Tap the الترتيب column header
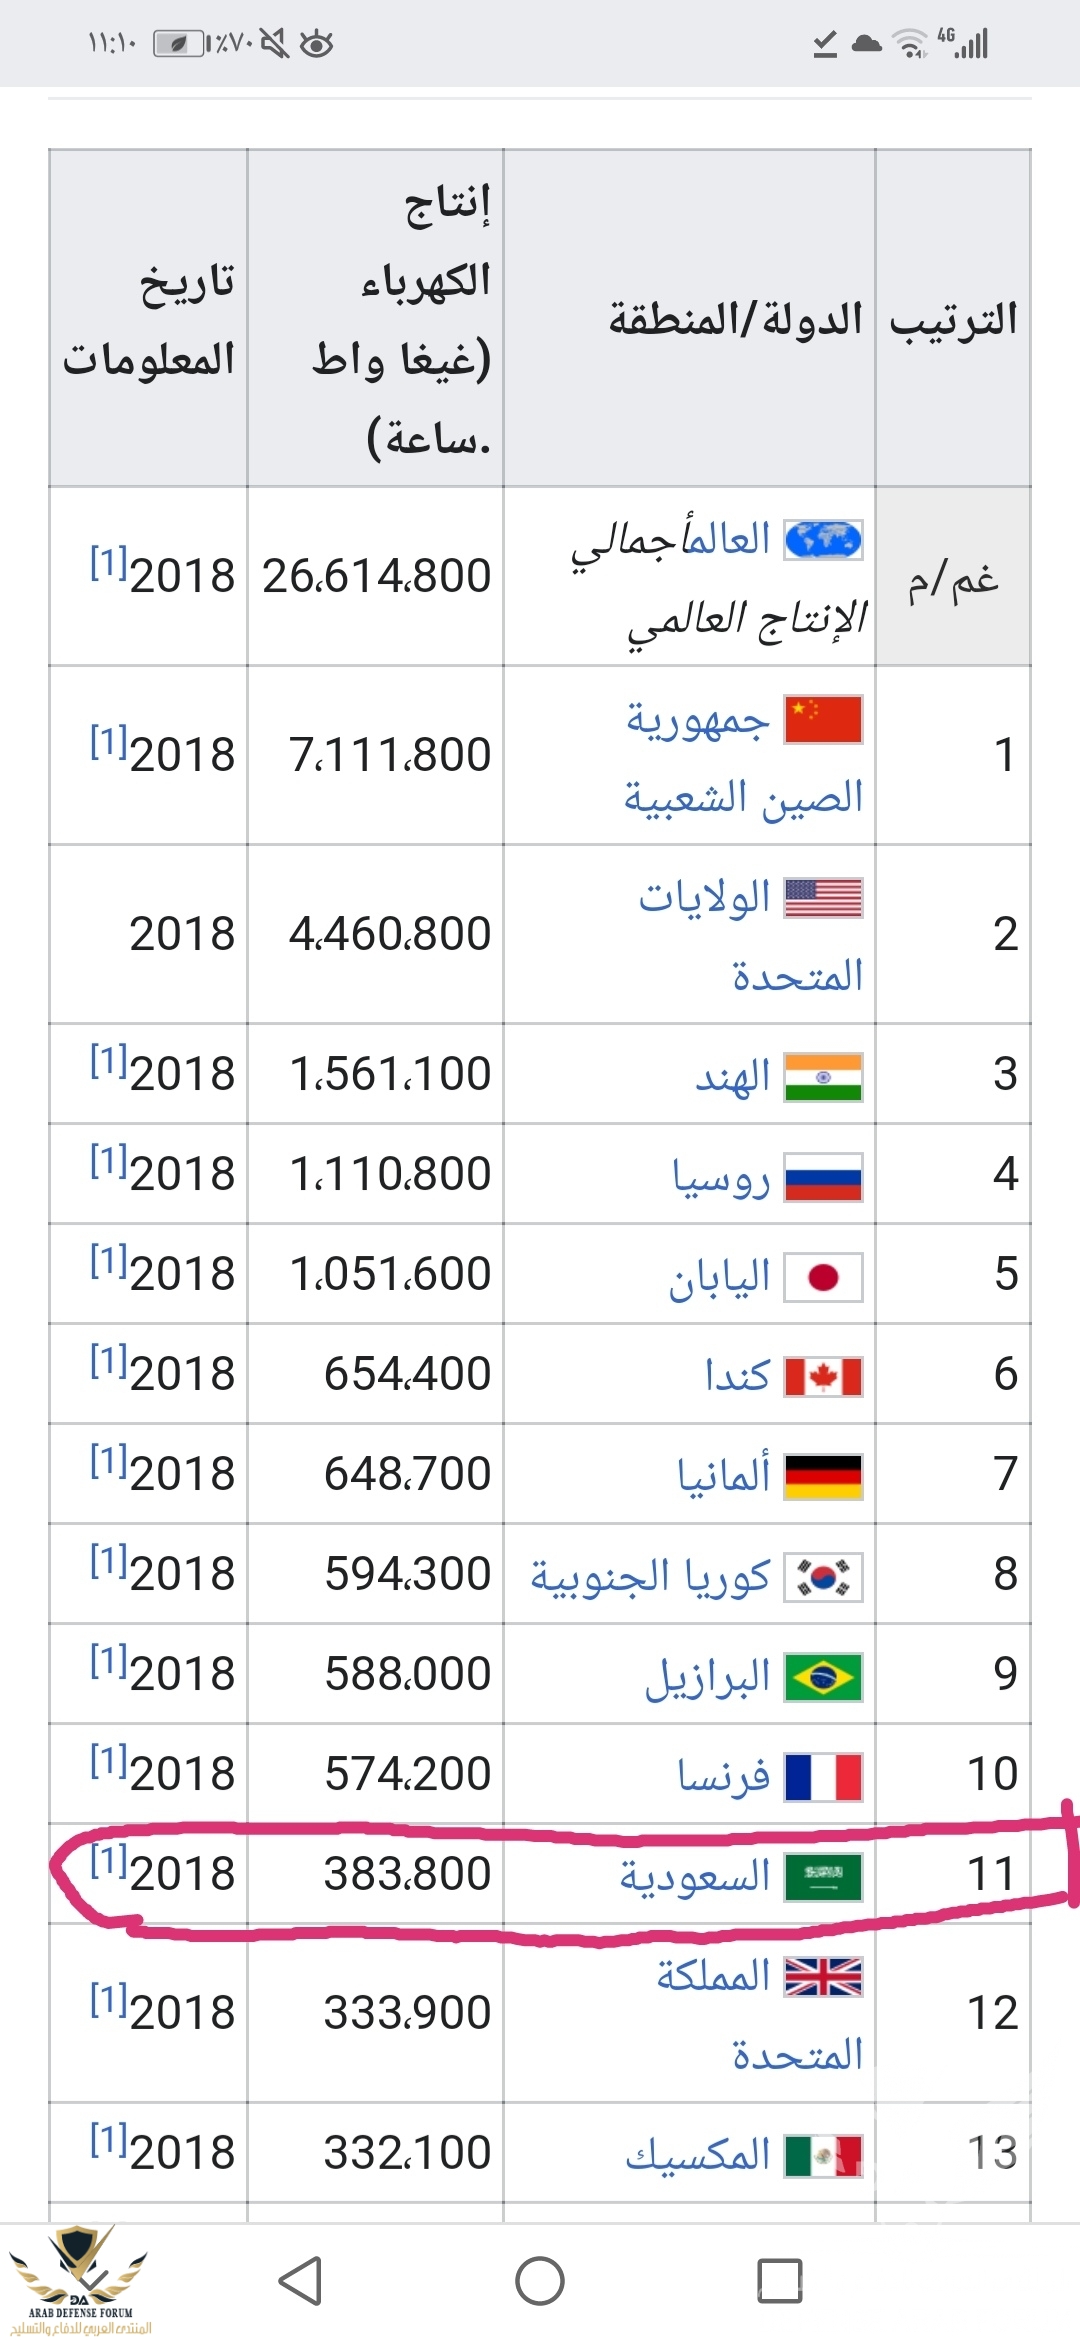 point(953,320)
